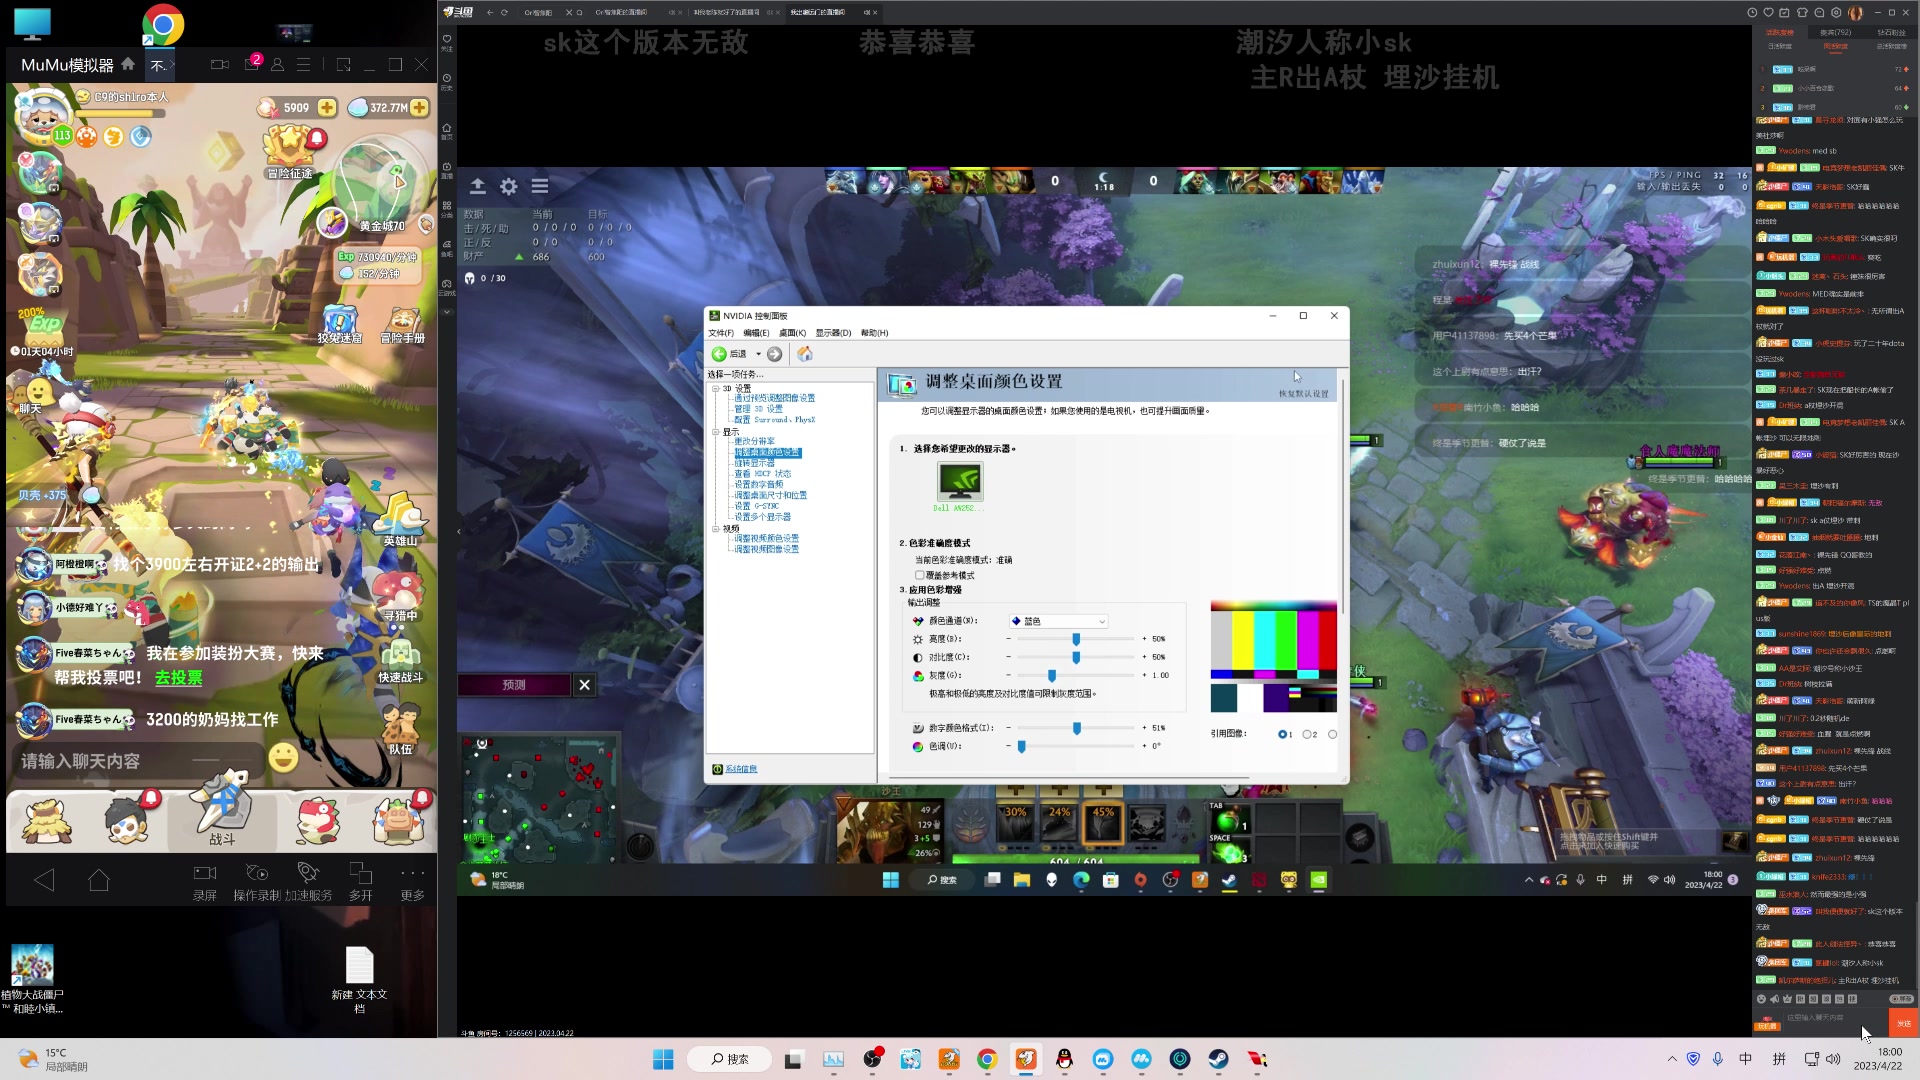Adjust the 亮度 brightness slider
The image size is (1920, 1080).
click(1076, 639)
